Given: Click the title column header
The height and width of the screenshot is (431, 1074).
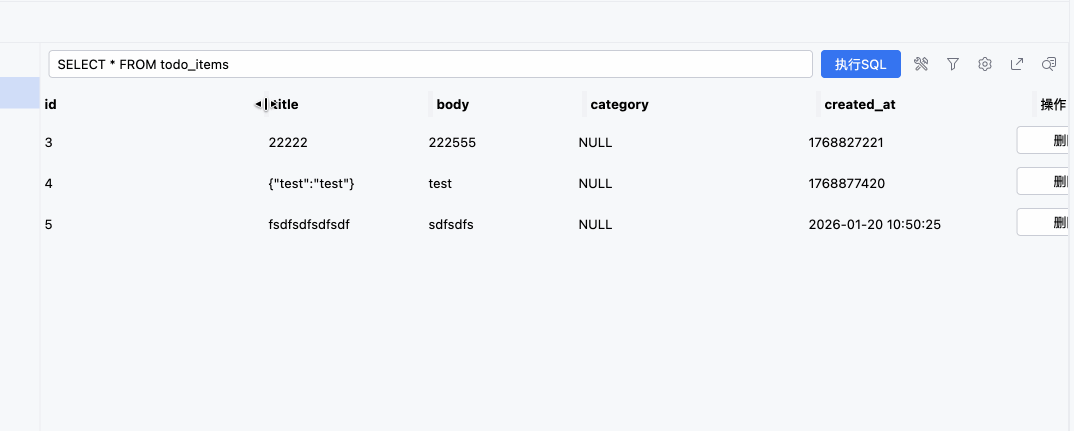Looking at the screenshot, I should coord(288,104).
